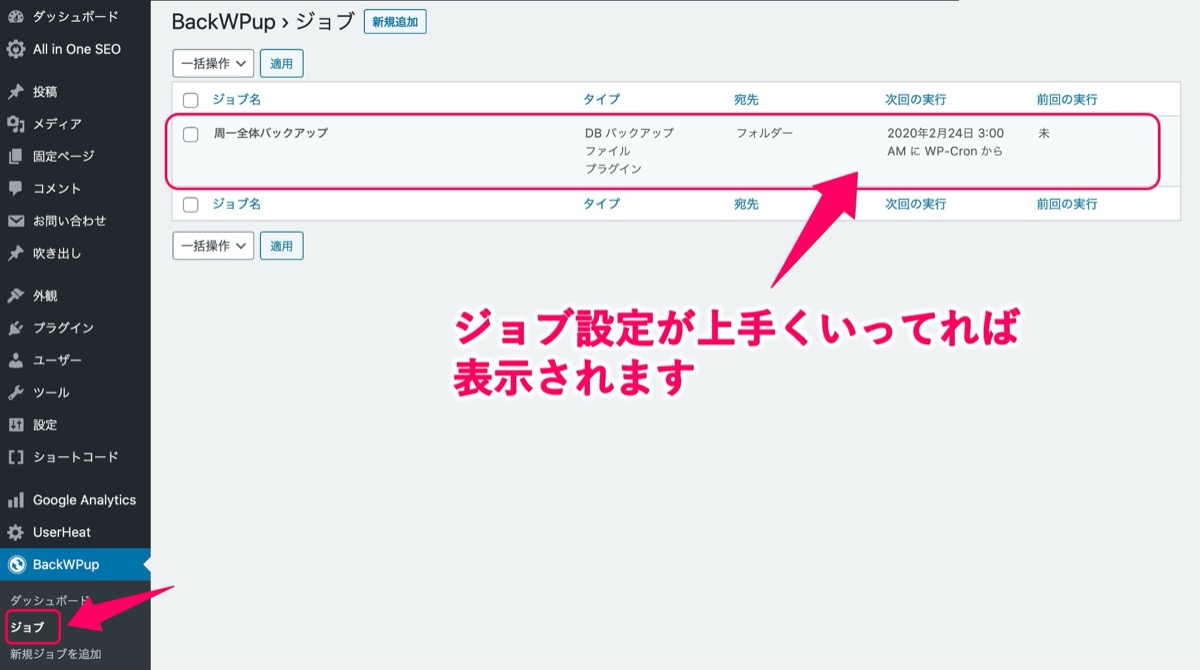Click the bar chart icon beside Google Analytics
1200x670 pixels.
point(16,500)
